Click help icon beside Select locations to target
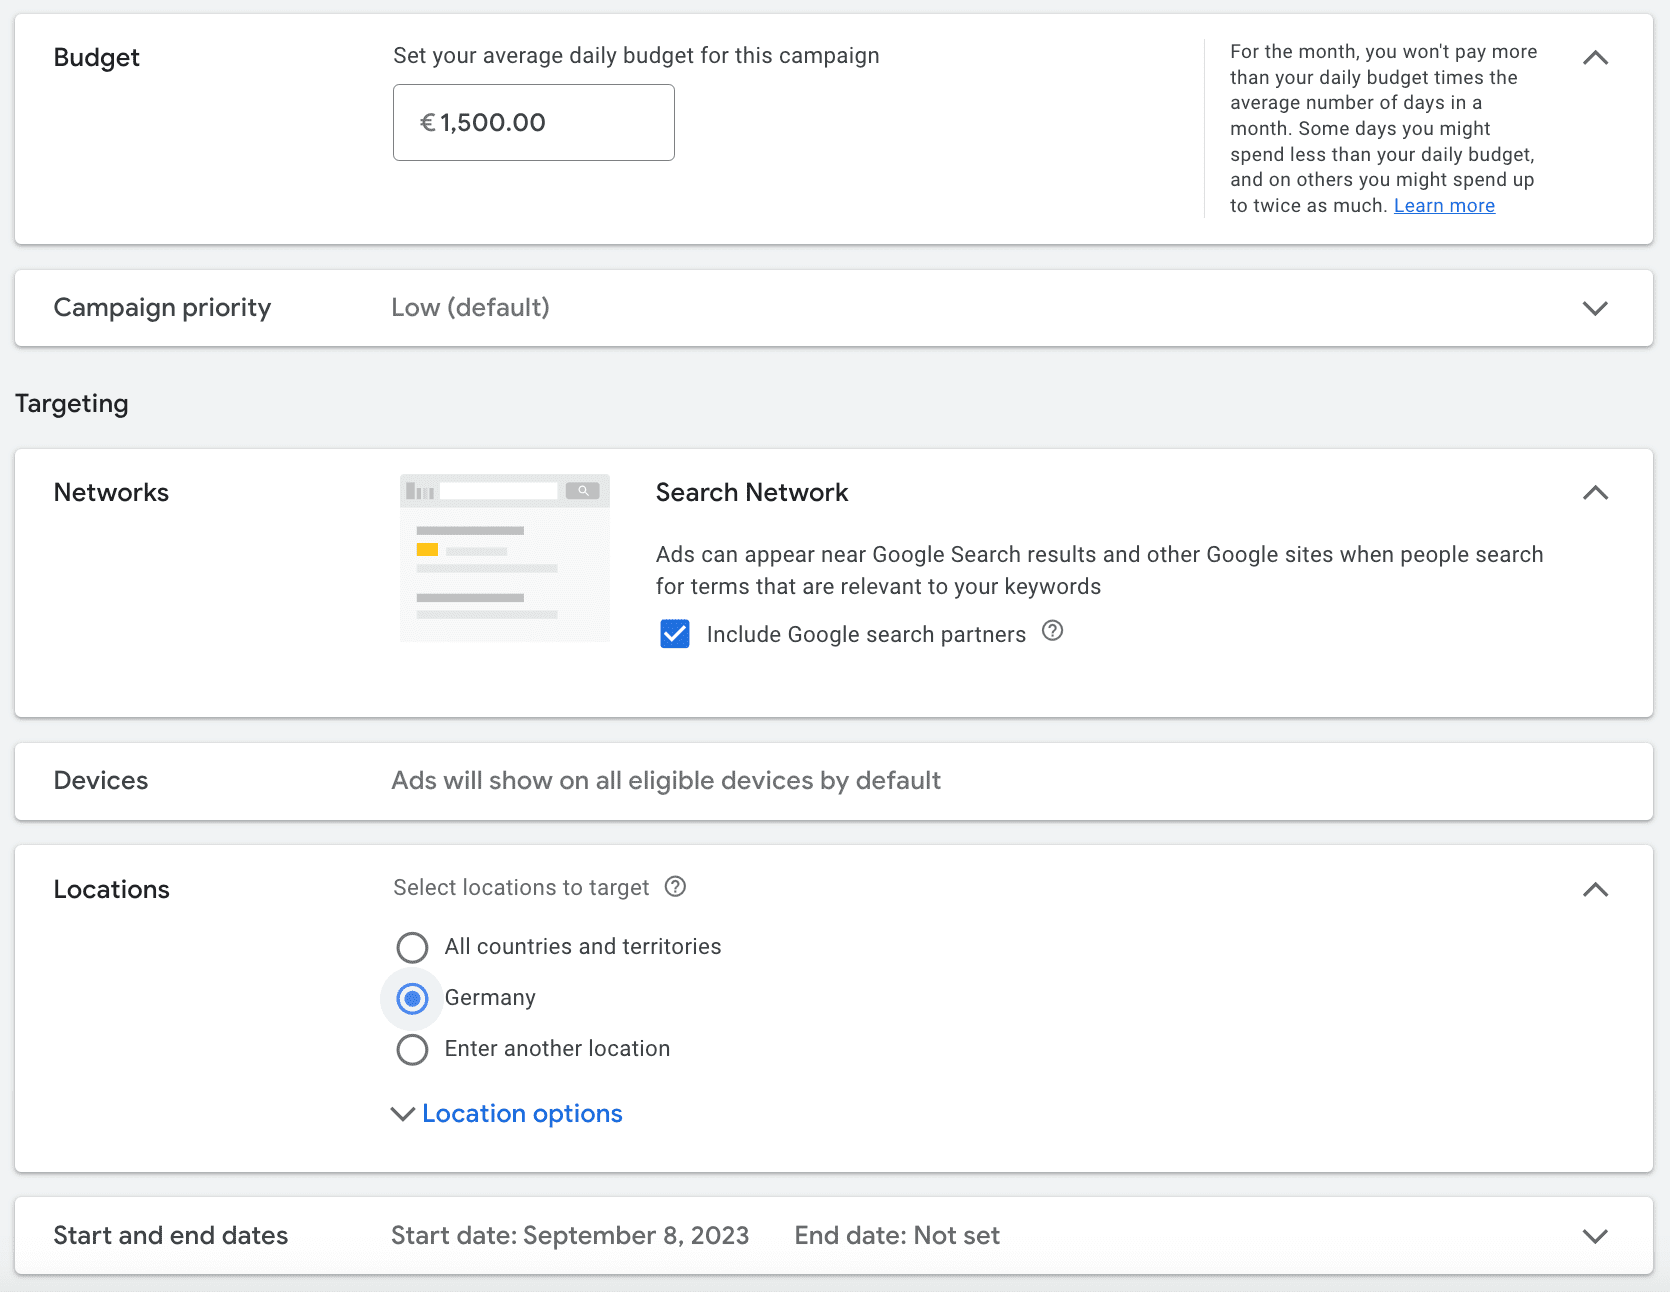Screen dimensions: 1670x1292 tap(675, 887)
